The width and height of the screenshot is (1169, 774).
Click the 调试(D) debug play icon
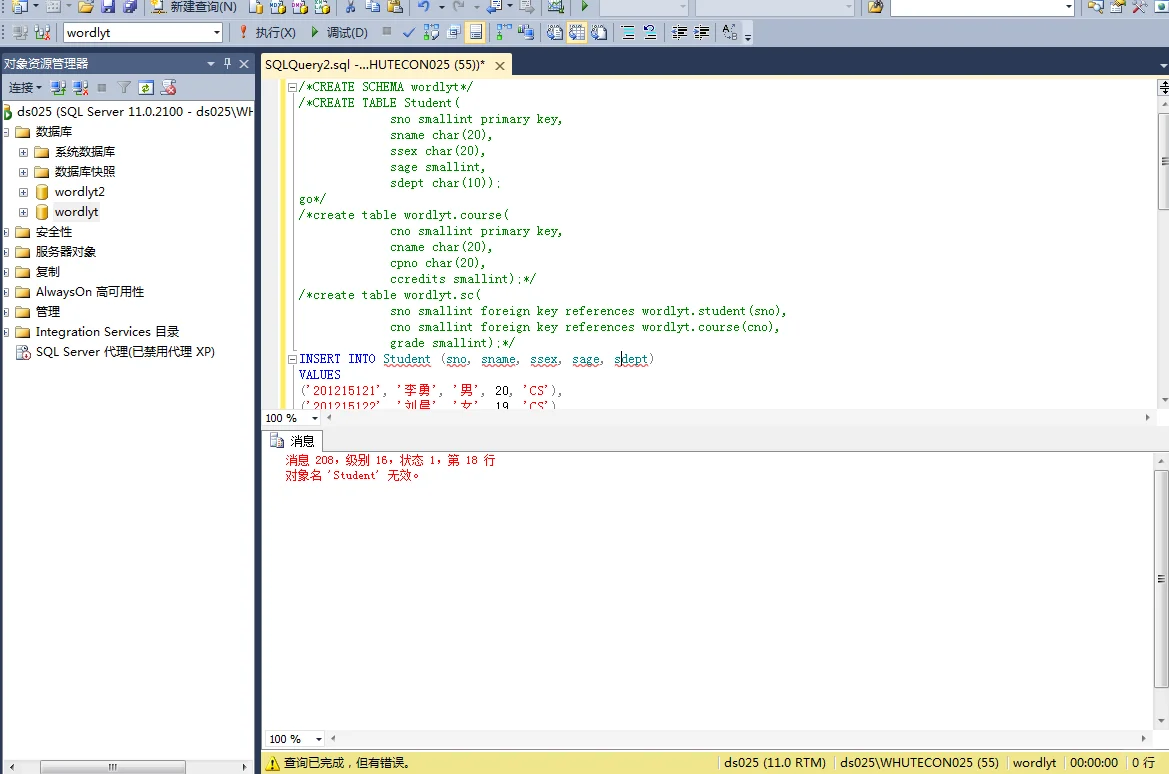coord(315,33)
